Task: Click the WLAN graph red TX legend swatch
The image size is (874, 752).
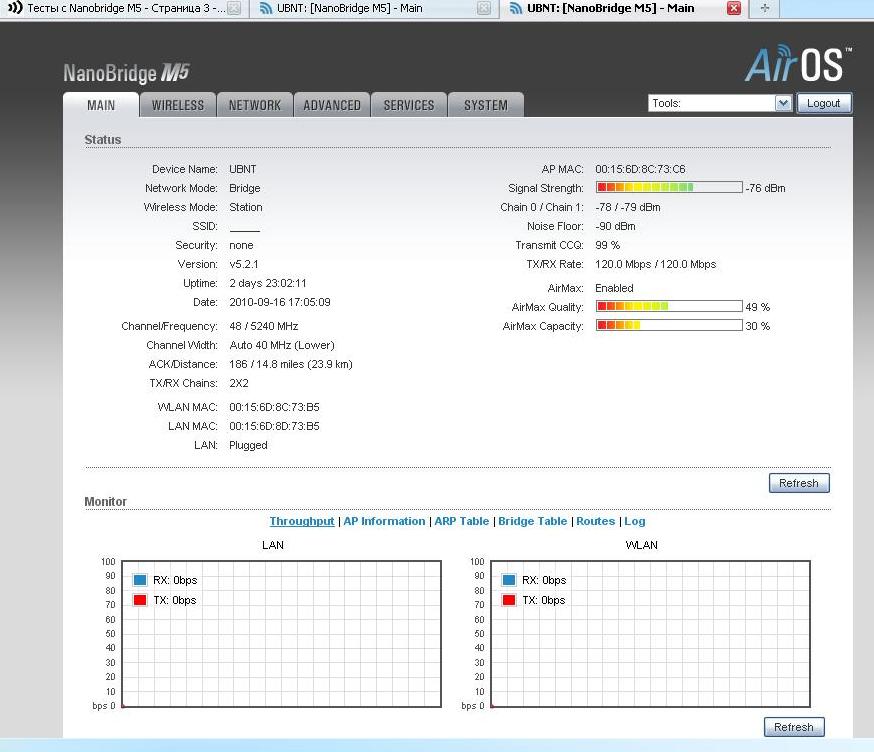Action: (509, 600)
